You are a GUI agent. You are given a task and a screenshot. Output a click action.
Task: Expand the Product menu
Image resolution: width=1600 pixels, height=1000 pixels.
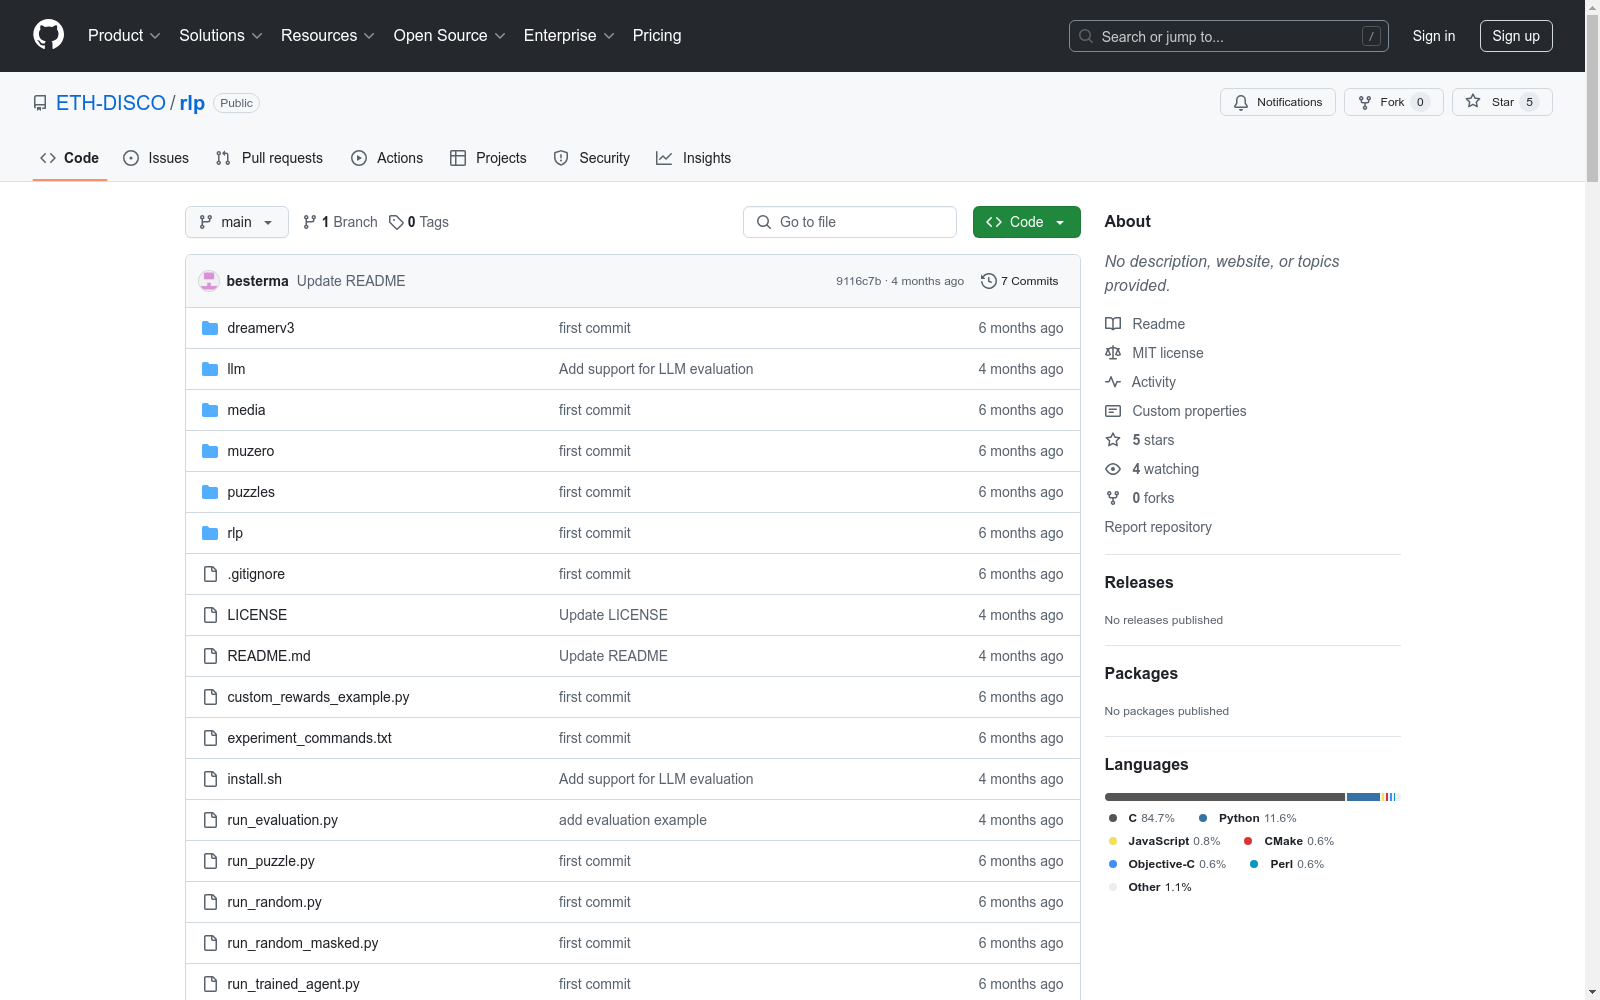[124, 35]
